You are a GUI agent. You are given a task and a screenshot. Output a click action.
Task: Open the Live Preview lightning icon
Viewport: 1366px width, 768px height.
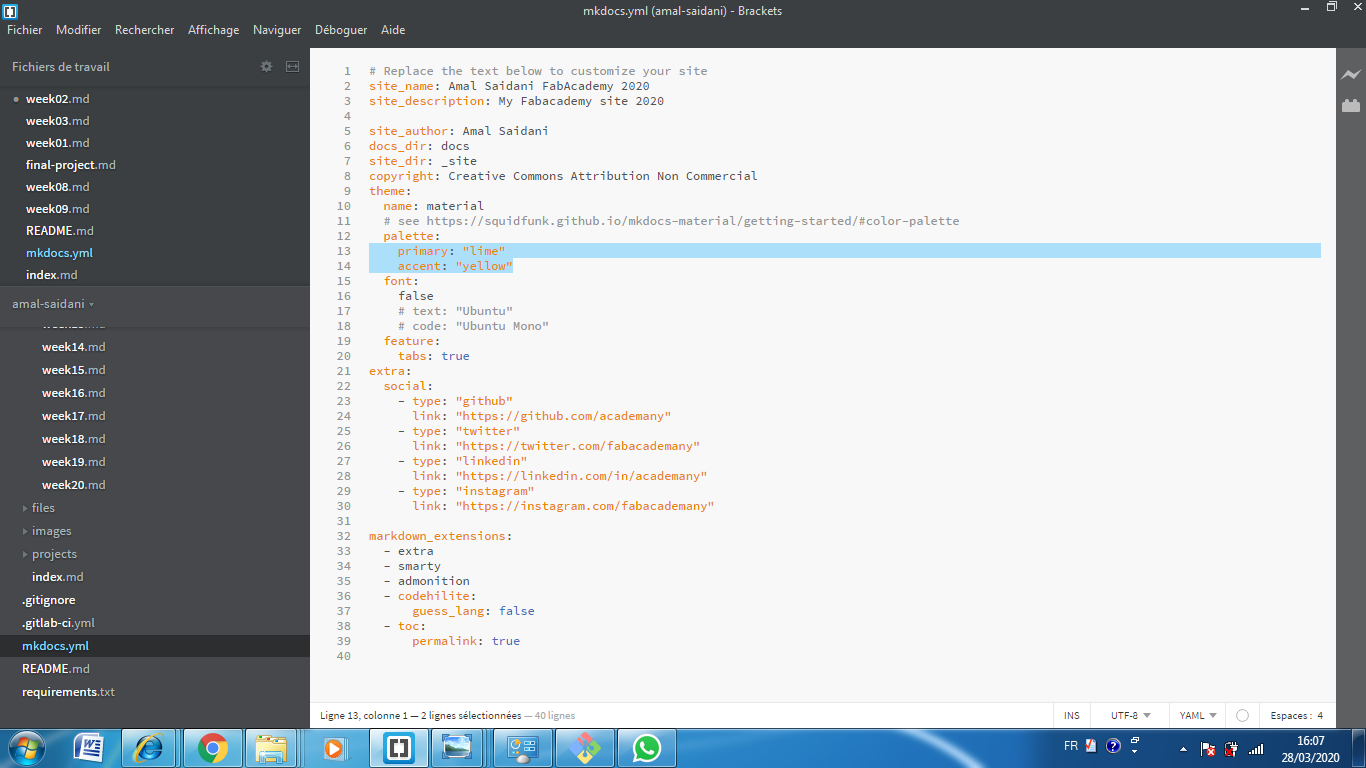[1351, 75]
